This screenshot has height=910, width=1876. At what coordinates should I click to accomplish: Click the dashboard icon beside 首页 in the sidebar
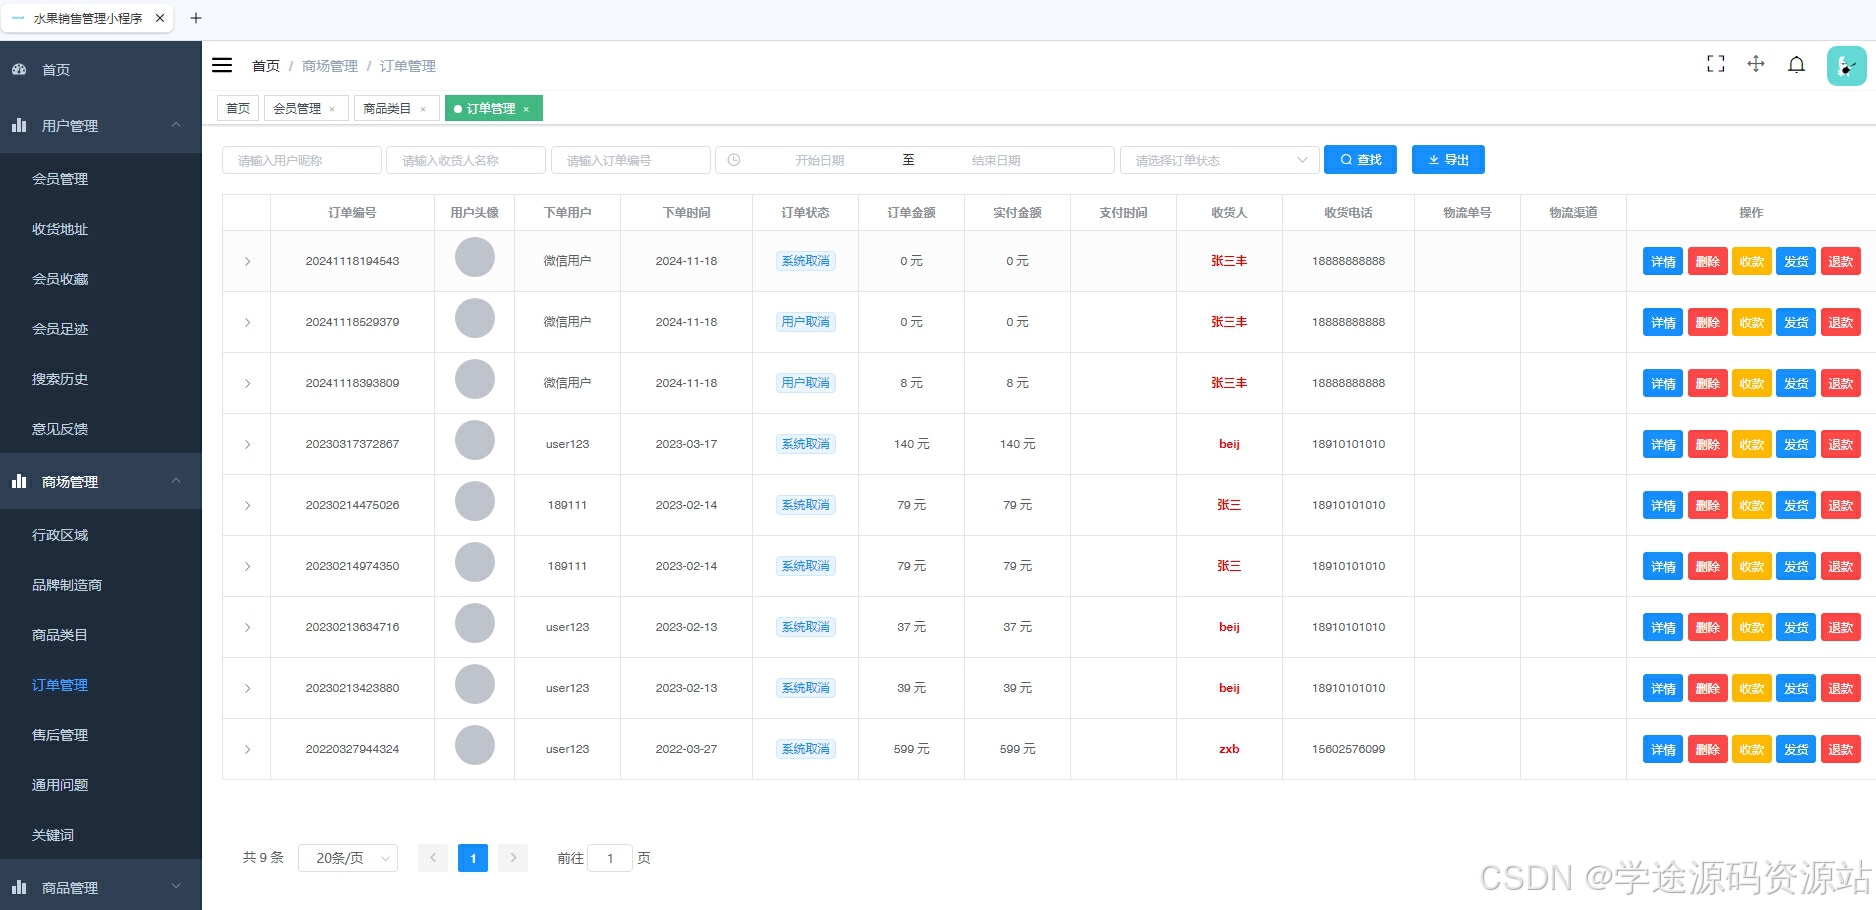pyautogui.click(x=19, y=70)
